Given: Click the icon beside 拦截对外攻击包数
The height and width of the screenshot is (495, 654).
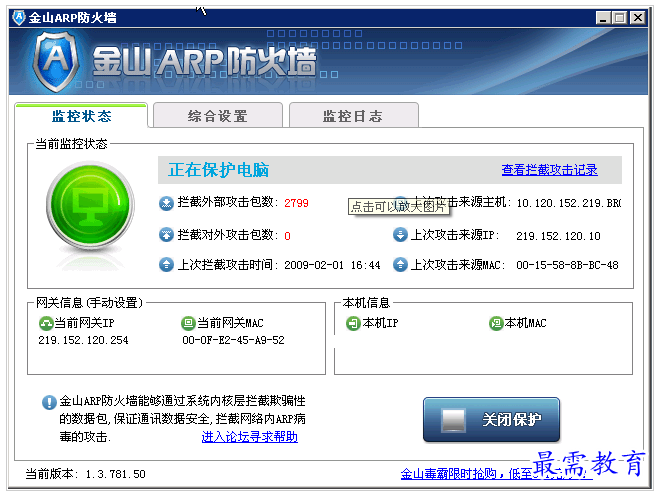Looking at the screenshot, I should tap(166, 235).
